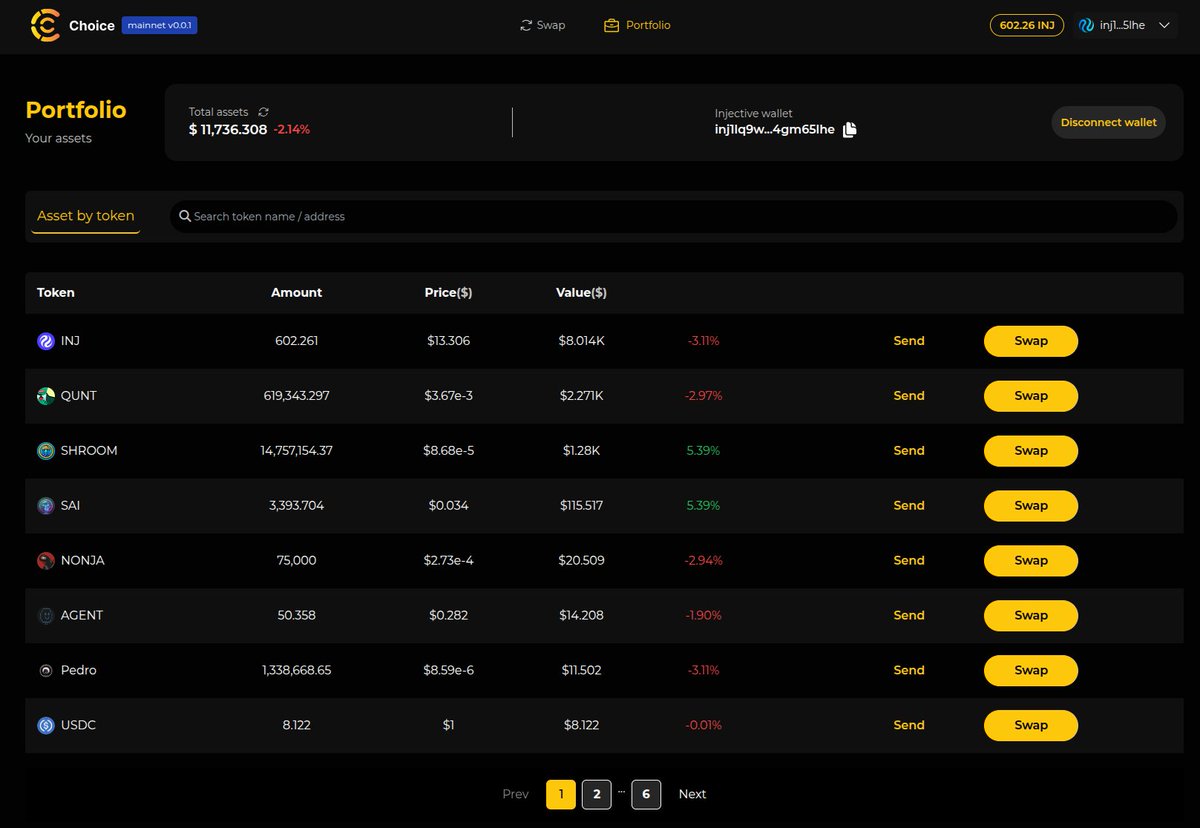Go to pagination page 1

561,795
